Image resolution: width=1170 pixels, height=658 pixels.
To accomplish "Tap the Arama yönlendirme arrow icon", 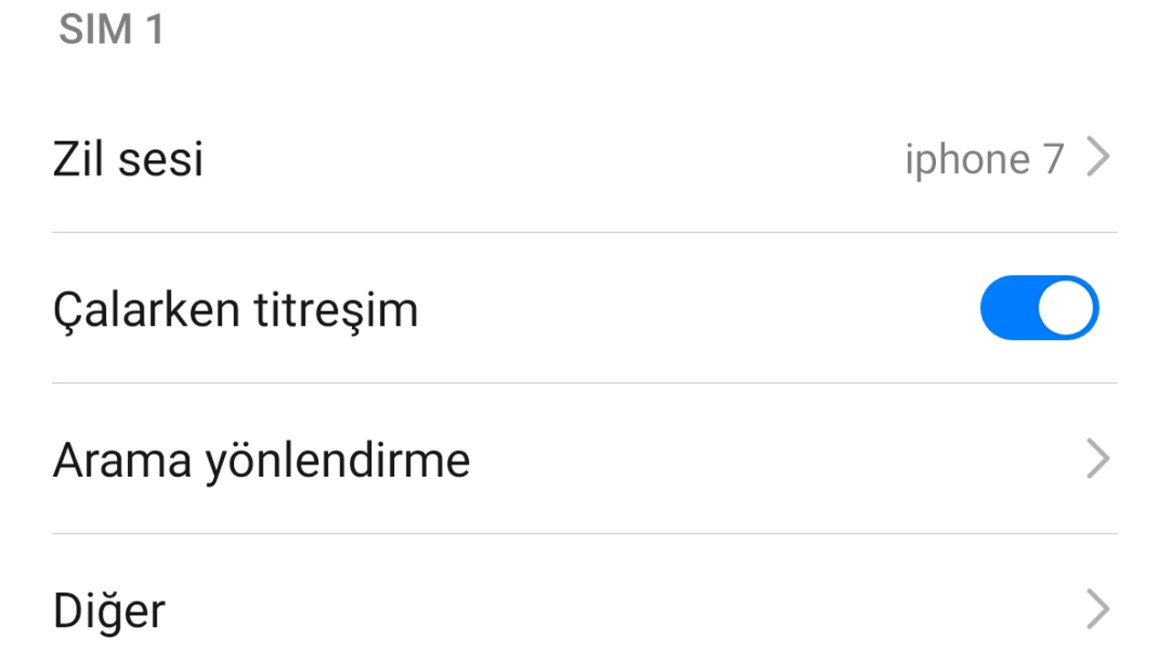I will point(1098,460).
